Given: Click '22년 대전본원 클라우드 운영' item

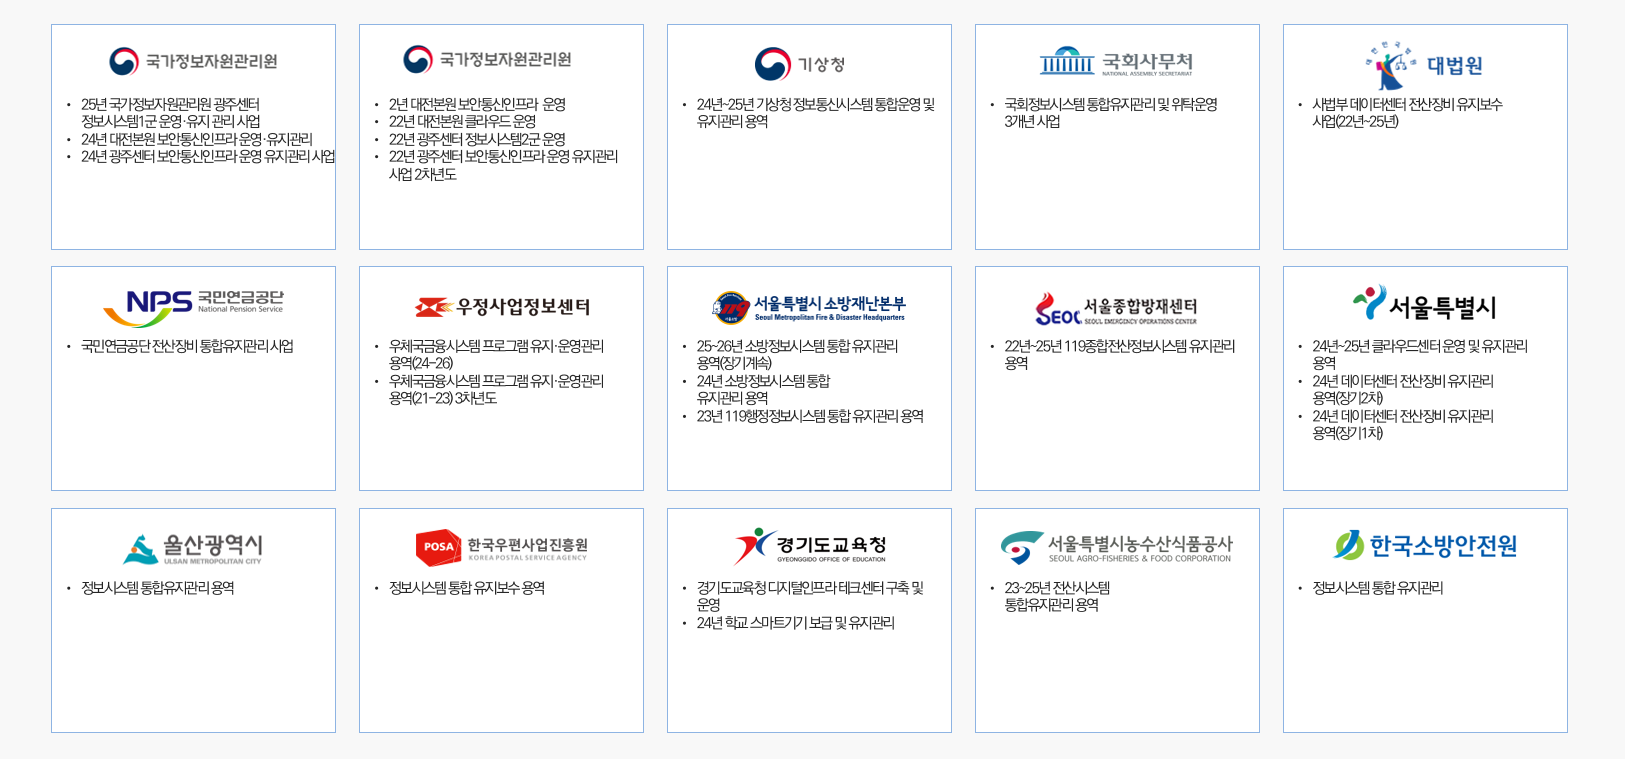Looking at the screenshot, I should click(462, 121).
